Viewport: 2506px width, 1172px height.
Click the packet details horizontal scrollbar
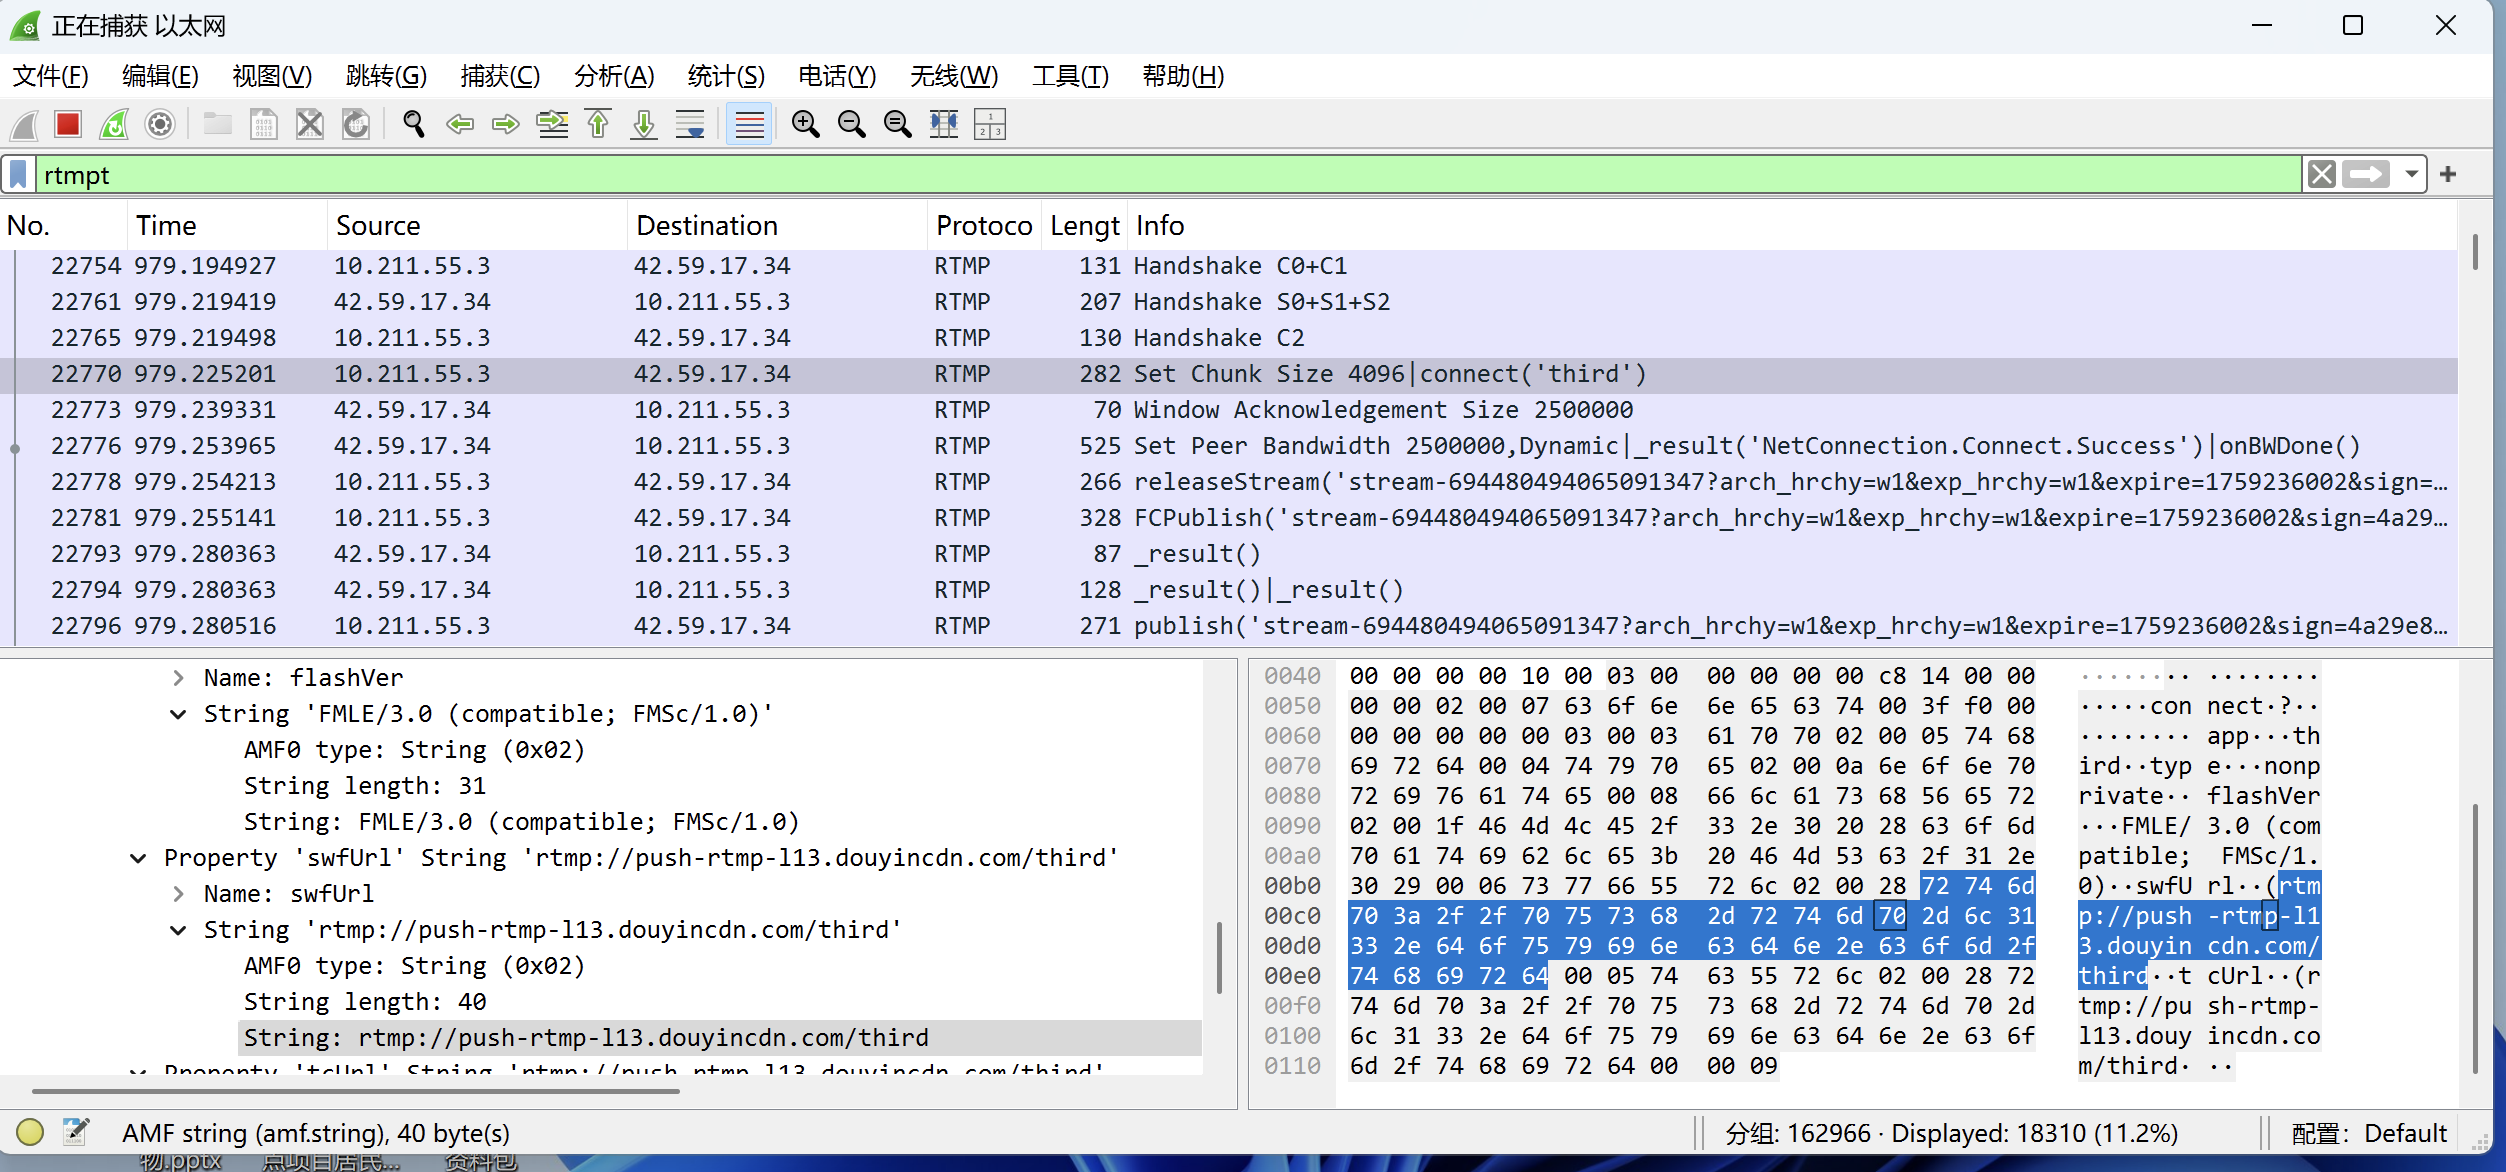point(355,1091)
